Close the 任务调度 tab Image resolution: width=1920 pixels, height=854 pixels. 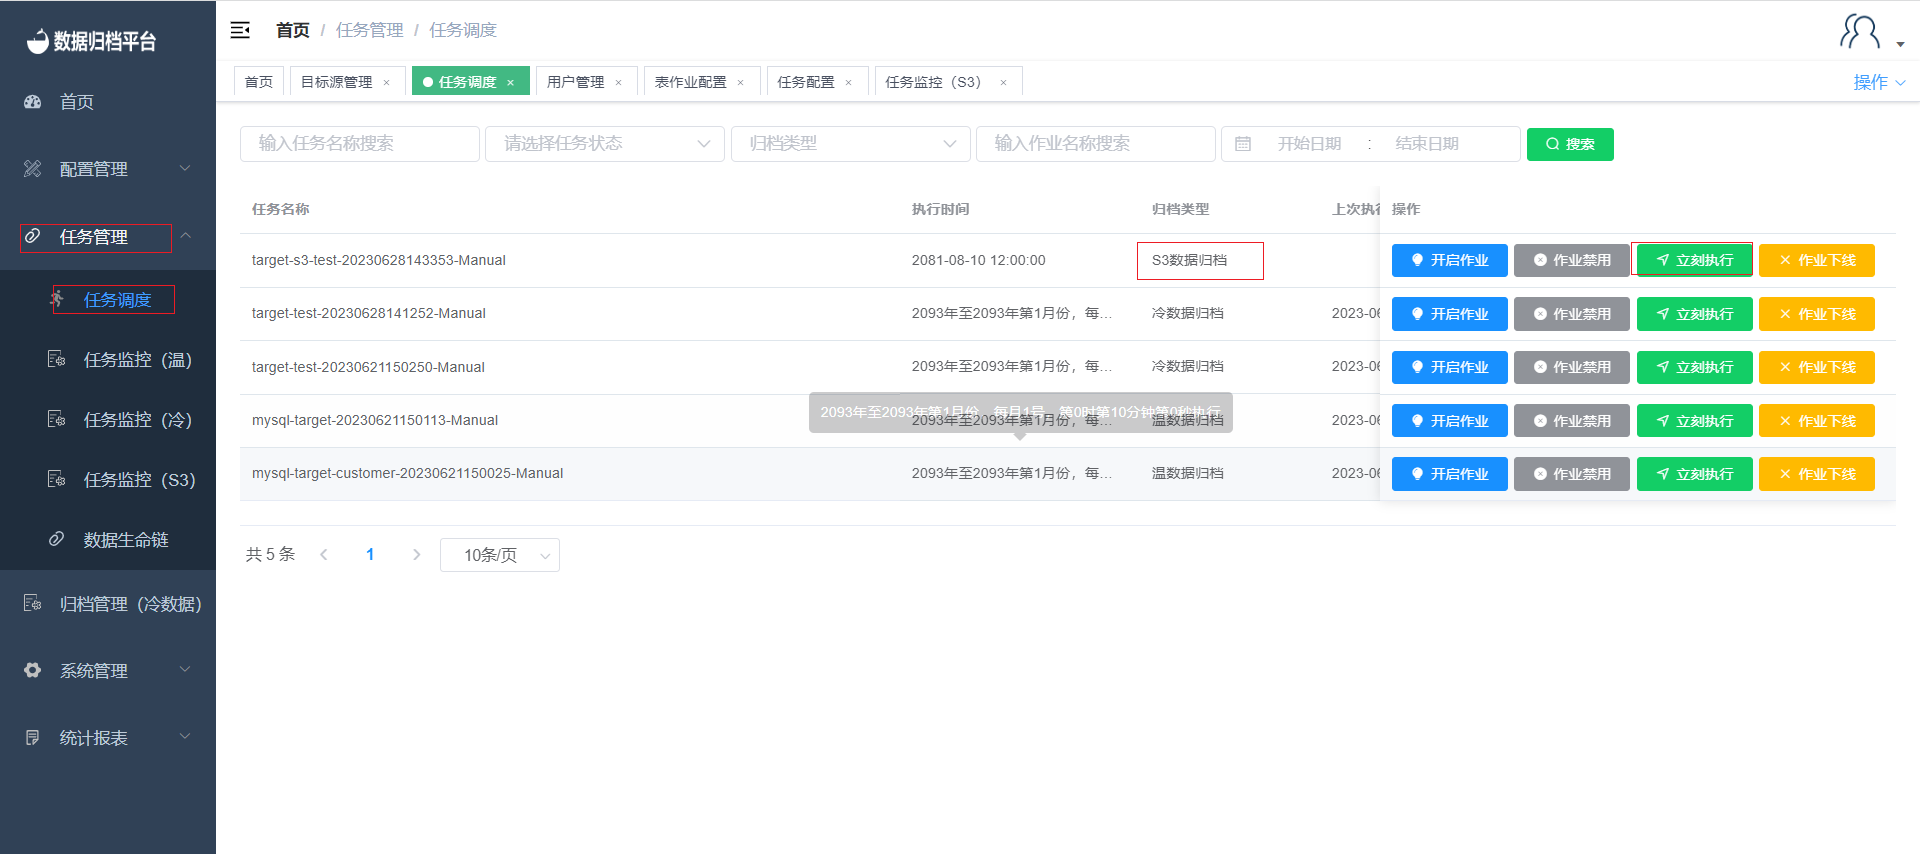pos(511,83)
